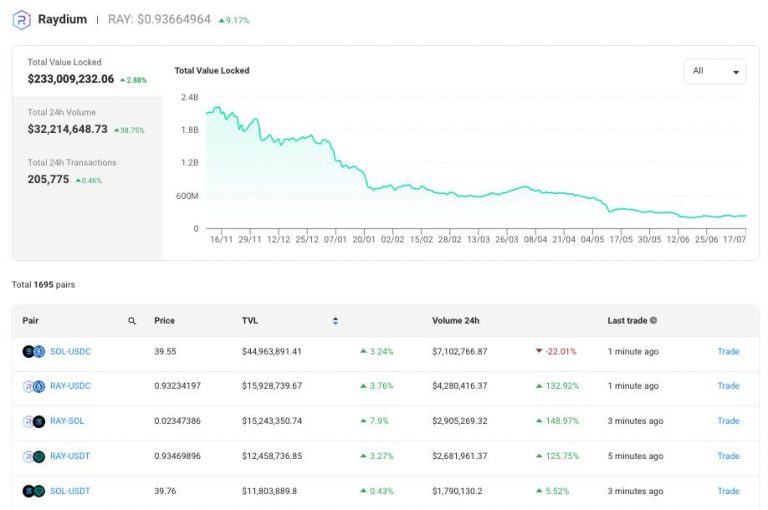Click Trade for the RAY-USDT pair
Viewport: 768px width, 510px height.
728,456
